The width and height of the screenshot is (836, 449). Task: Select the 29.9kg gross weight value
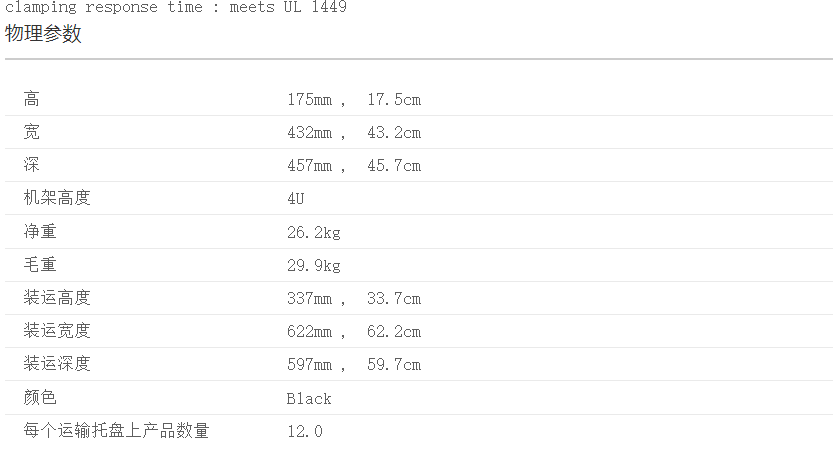point(314,265)
